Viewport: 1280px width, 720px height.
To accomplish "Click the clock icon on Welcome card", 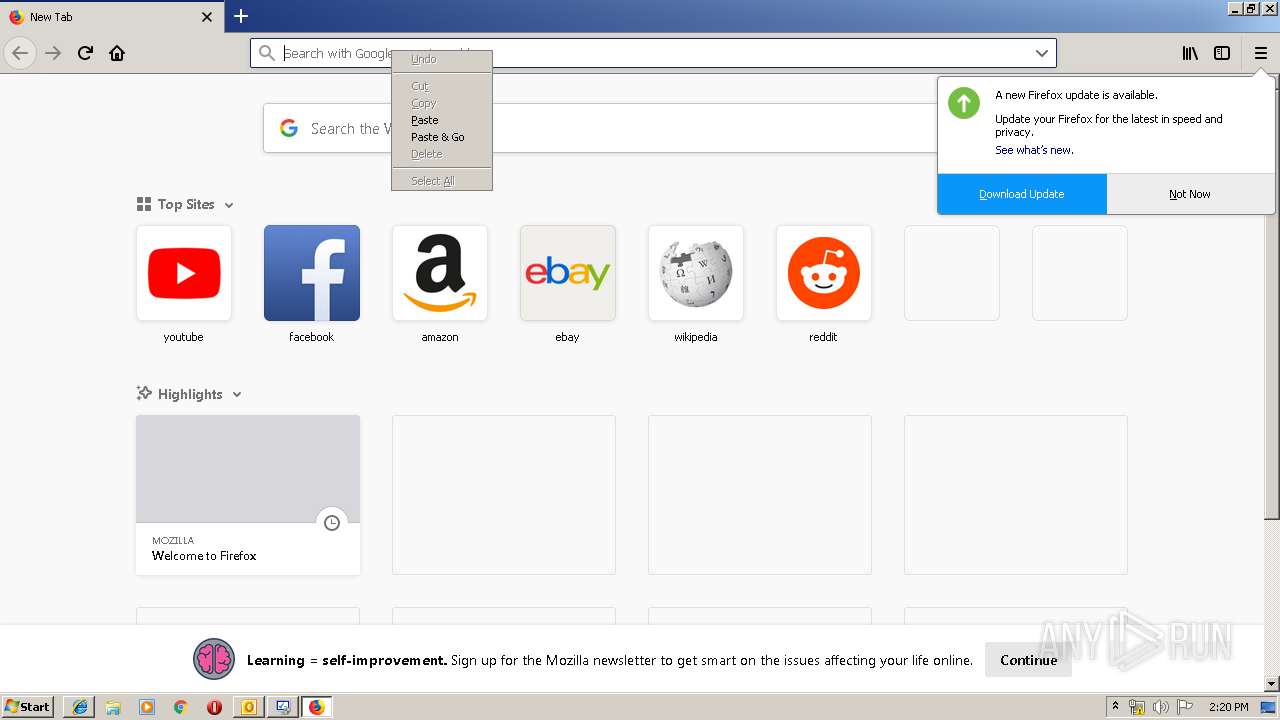I will [332, 523].
